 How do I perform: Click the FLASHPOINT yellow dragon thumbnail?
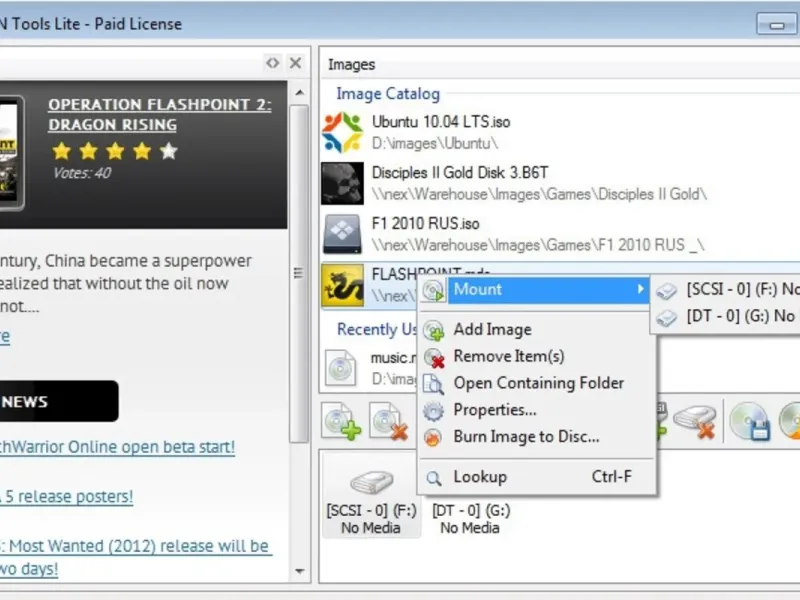tap(342, 285)
